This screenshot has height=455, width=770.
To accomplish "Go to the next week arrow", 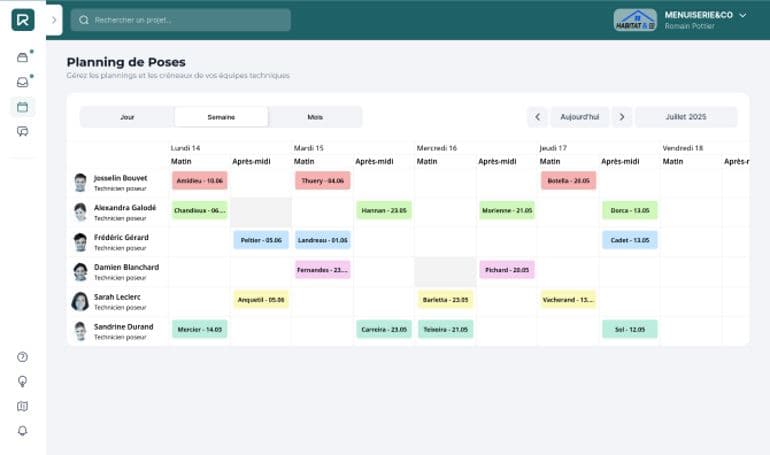I will 622,117.
